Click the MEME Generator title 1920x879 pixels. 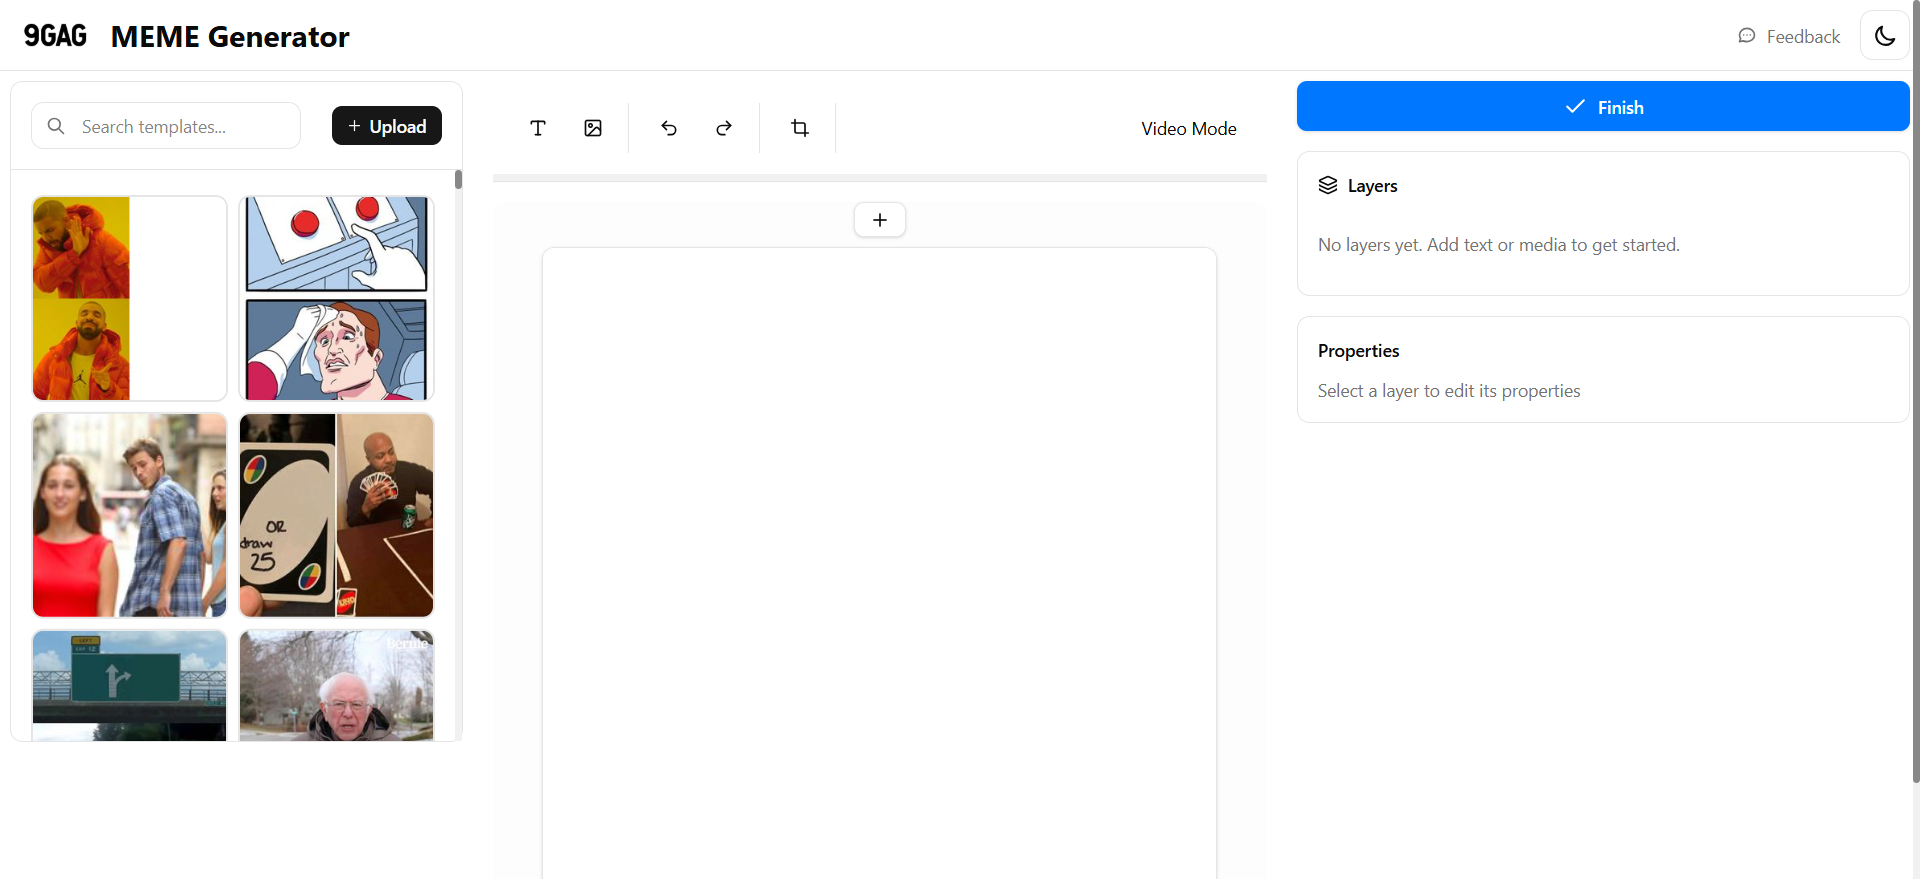(230, 37)
